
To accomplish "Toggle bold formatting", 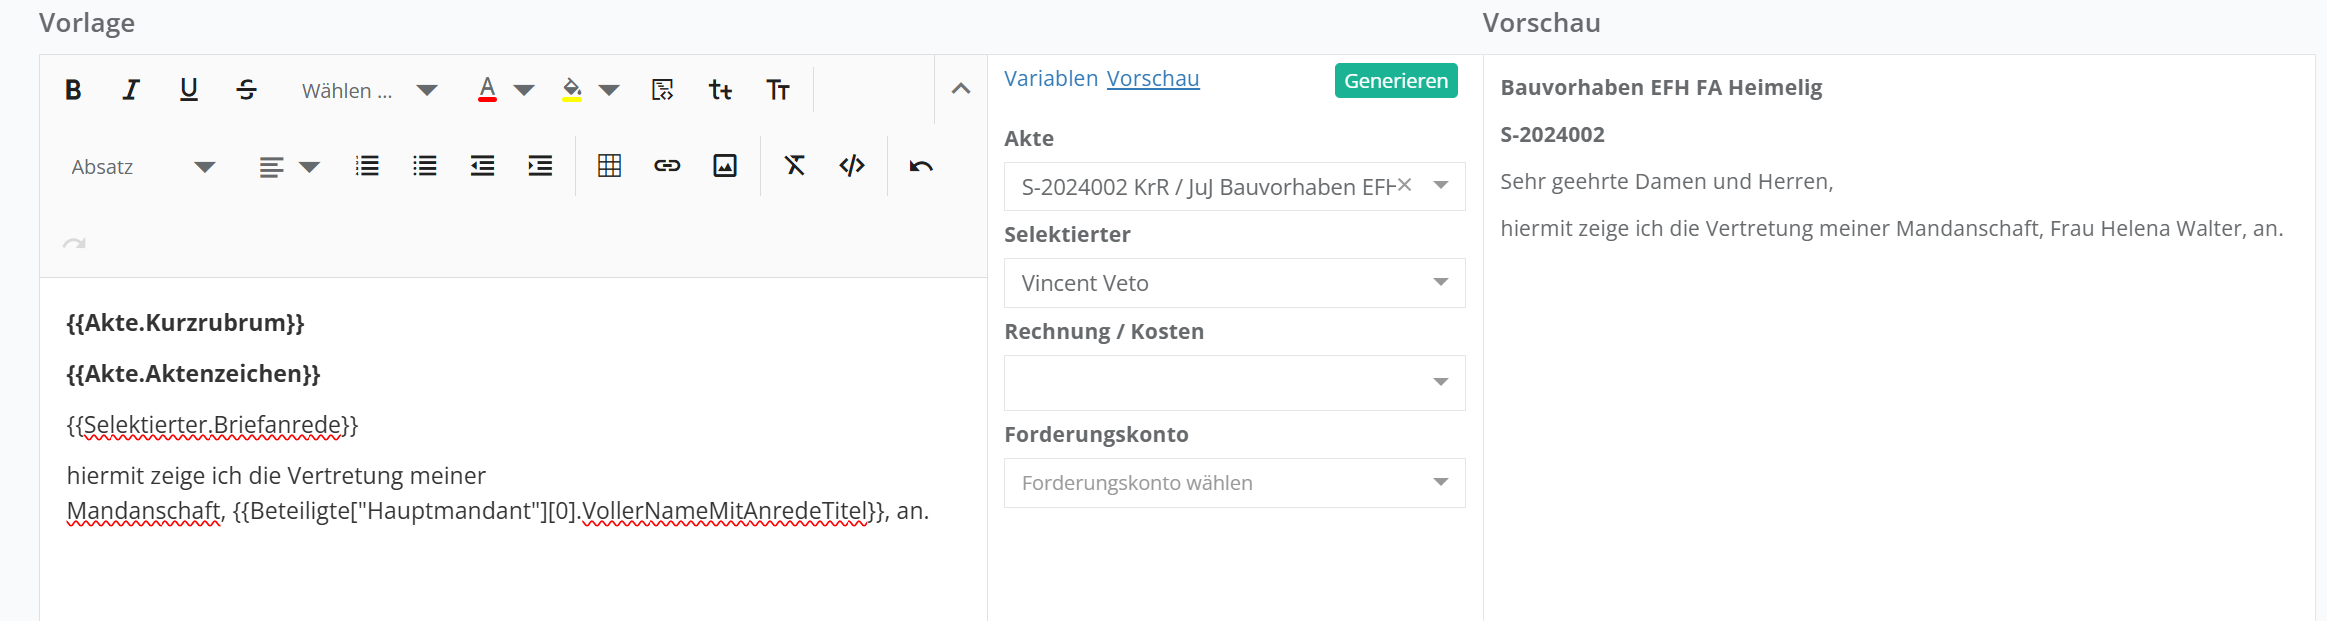I will pyautogui.click(x=73, y=90).
